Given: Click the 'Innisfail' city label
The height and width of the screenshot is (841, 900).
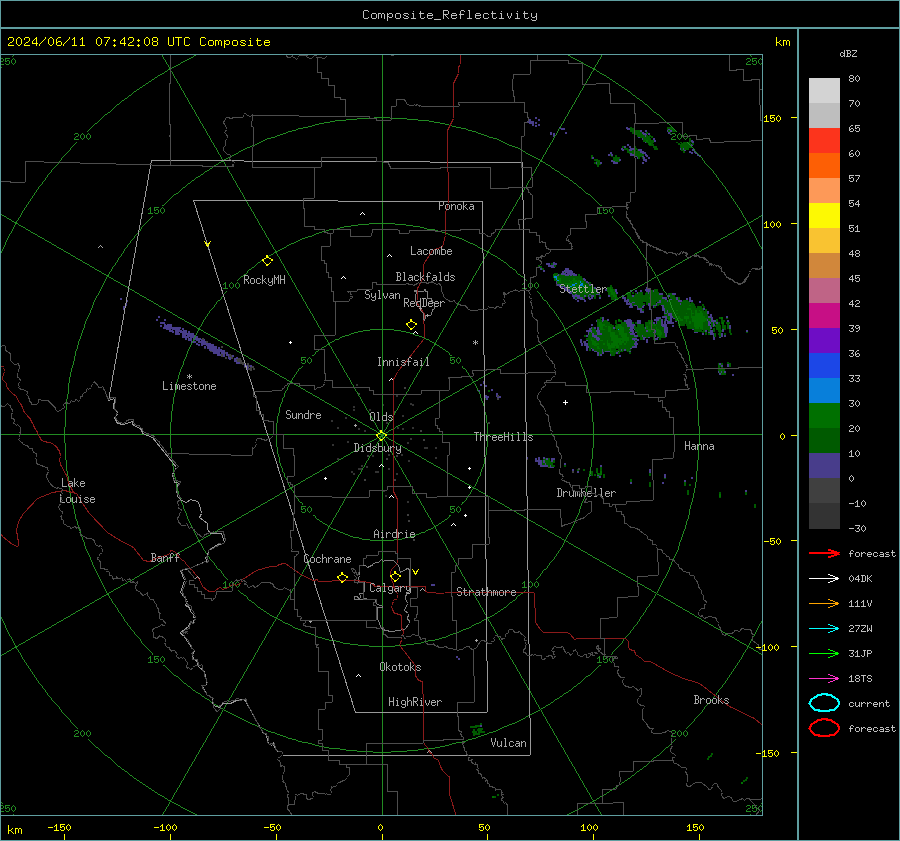Looking at the screenshot, I should click(x=403, y=362).
